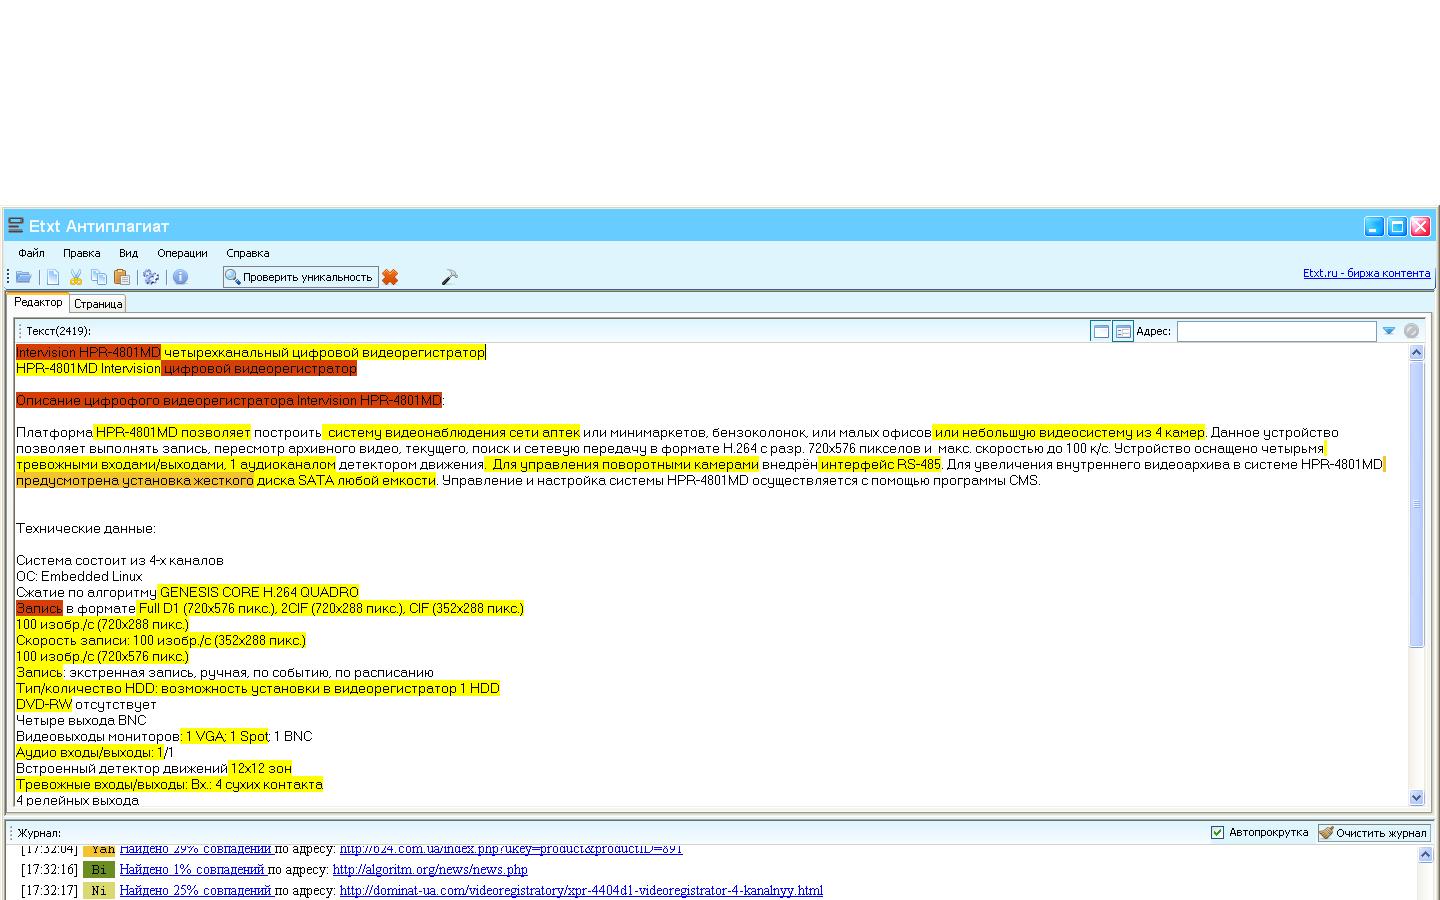
Task: Click the [17:32:16] timestamp in the log
Action: (49, 870)
